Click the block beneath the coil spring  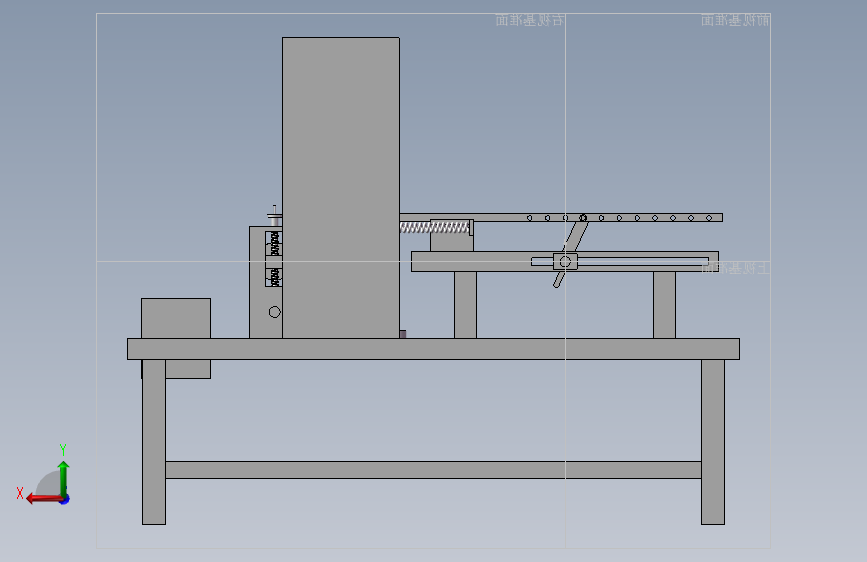(x=451, y=241)
